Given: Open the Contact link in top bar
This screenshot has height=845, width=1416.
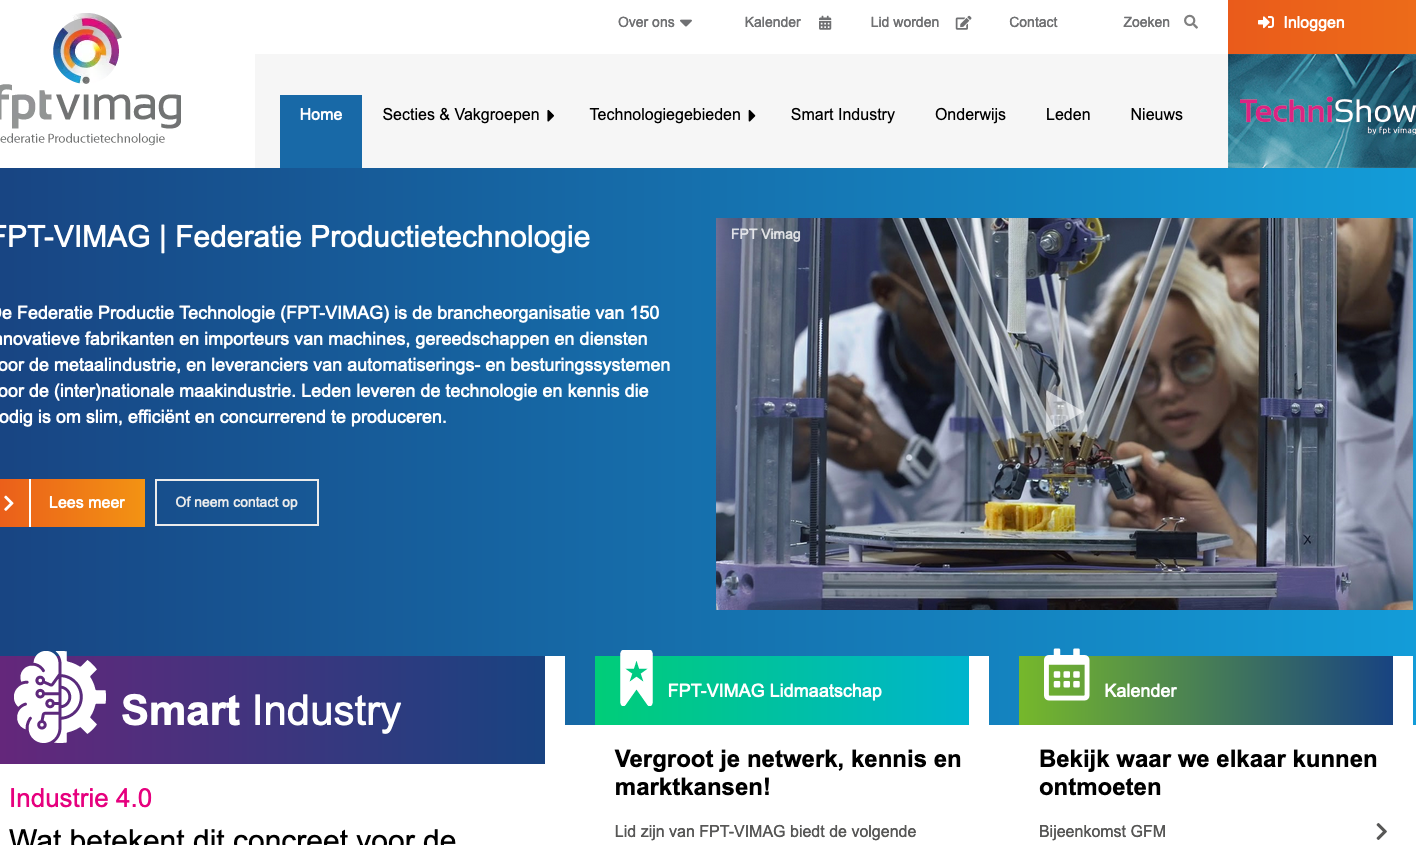Looking at the screenshot, I should pyautogui.click(x=1033, y=23).
